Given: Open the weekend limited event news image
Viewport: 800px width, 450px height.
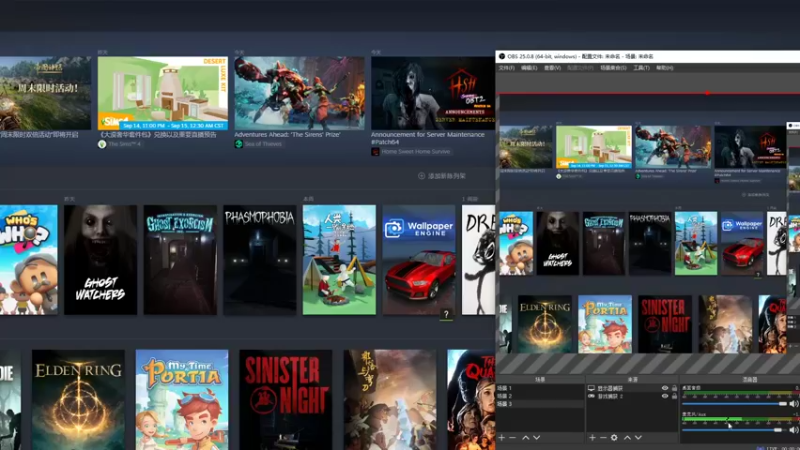Looking at the screenshot, I should [x=45, y=93].
